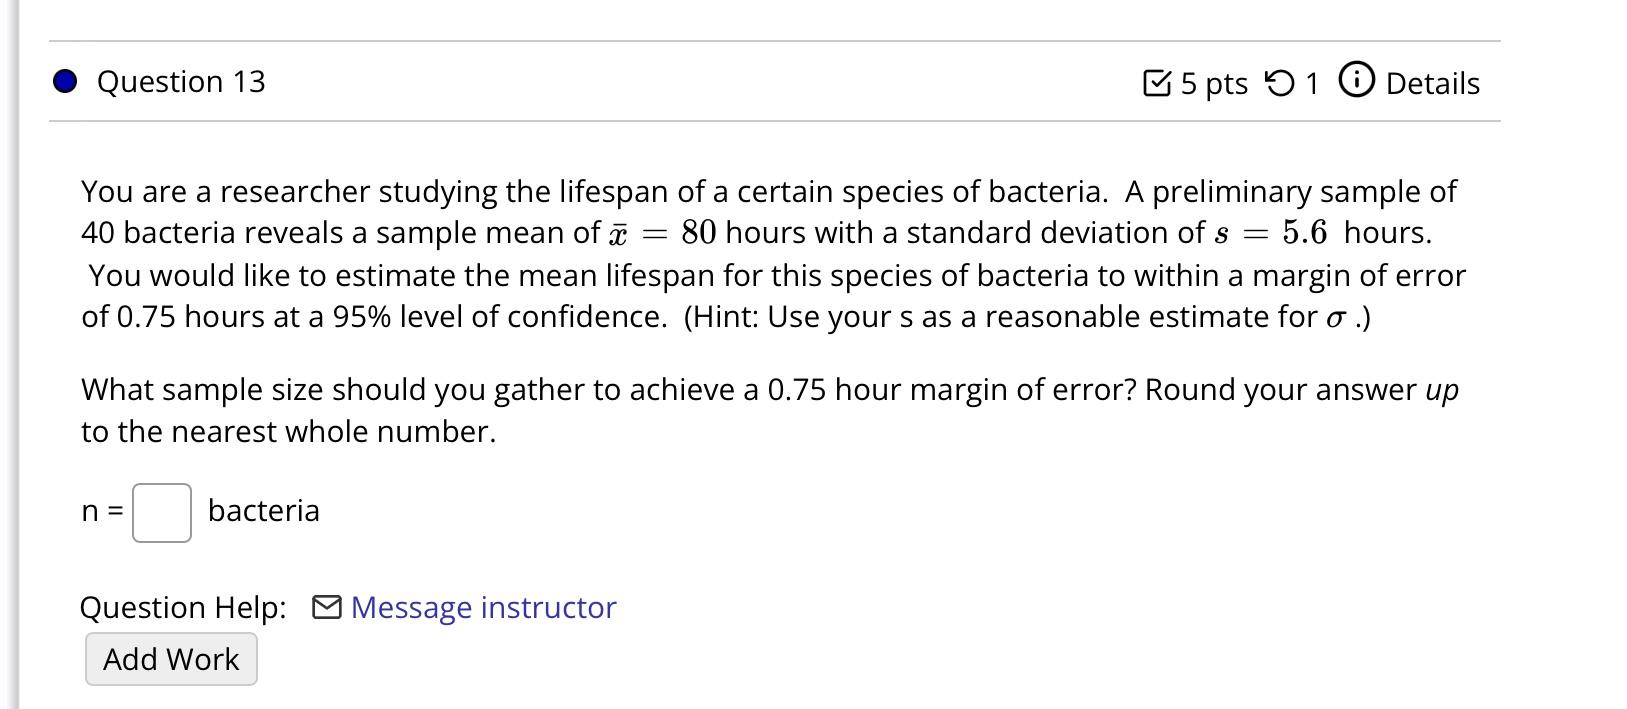Click the 5 pts label
Image resolution: width=1627 pixels, height=709 pixels.
pyautogui.click(x=1214, y=83)
